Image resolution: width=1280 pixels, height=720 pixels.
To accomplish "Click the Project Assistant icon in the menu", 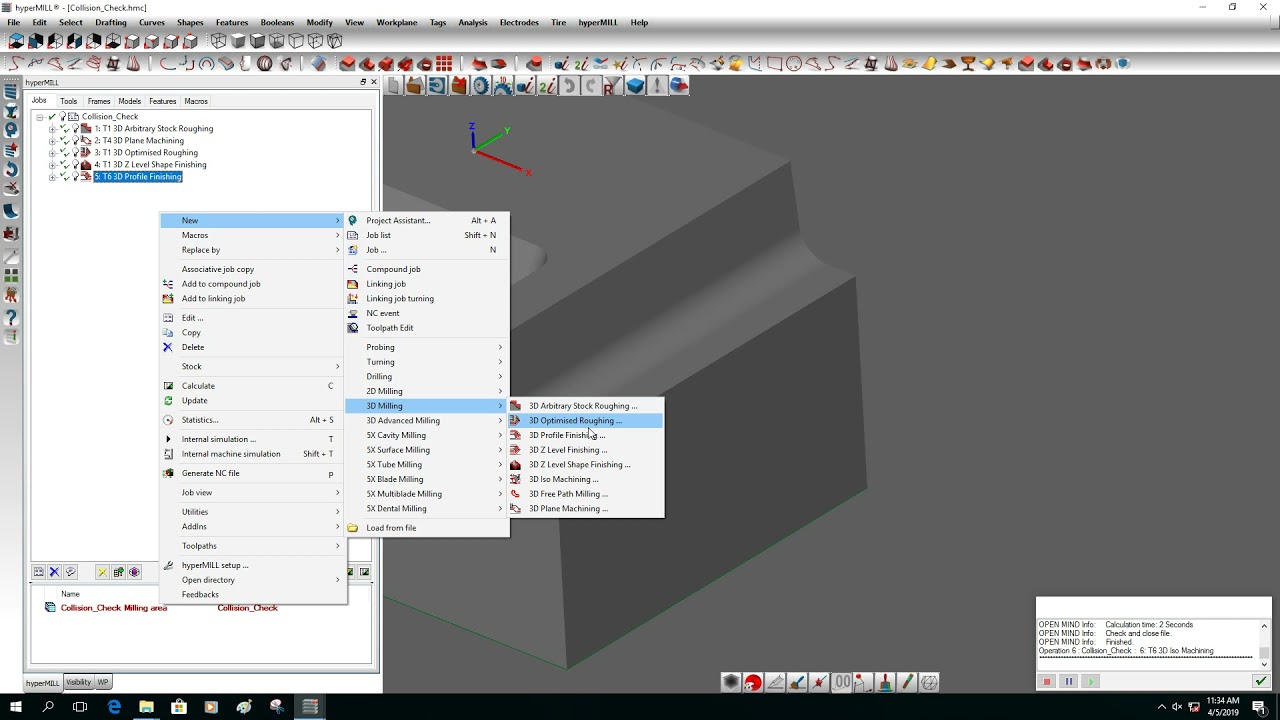I will click(352, 220).
